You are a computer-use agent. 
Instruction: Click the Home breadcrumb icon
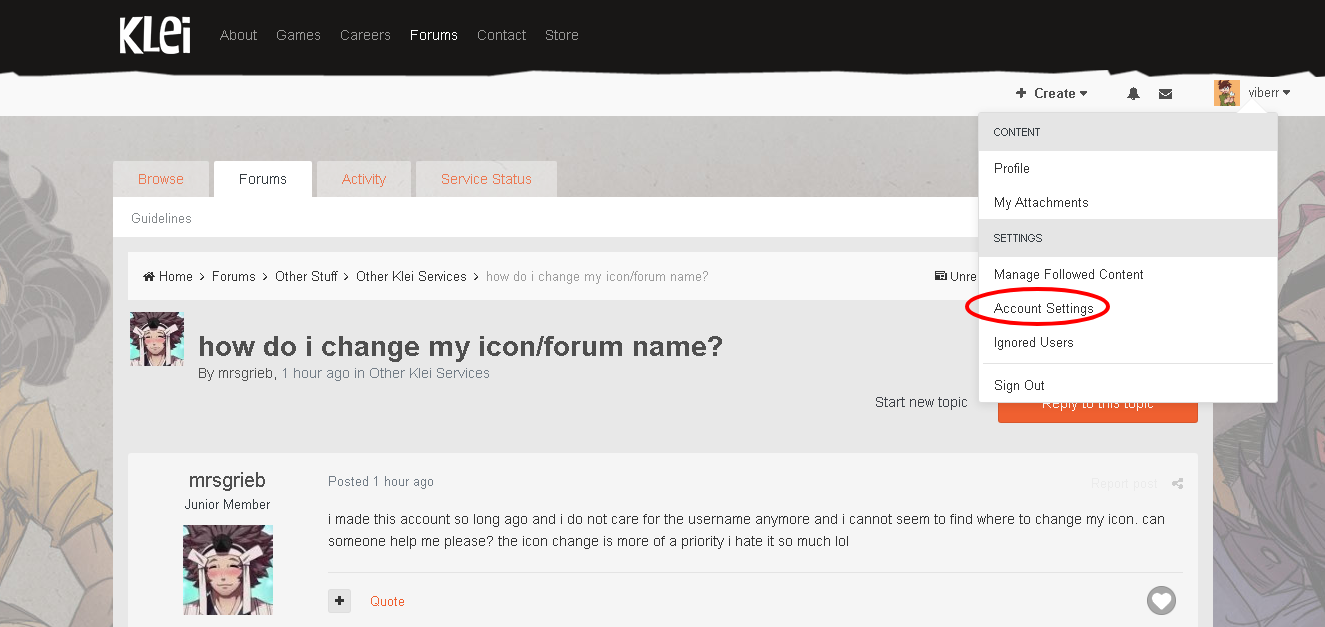149,277
